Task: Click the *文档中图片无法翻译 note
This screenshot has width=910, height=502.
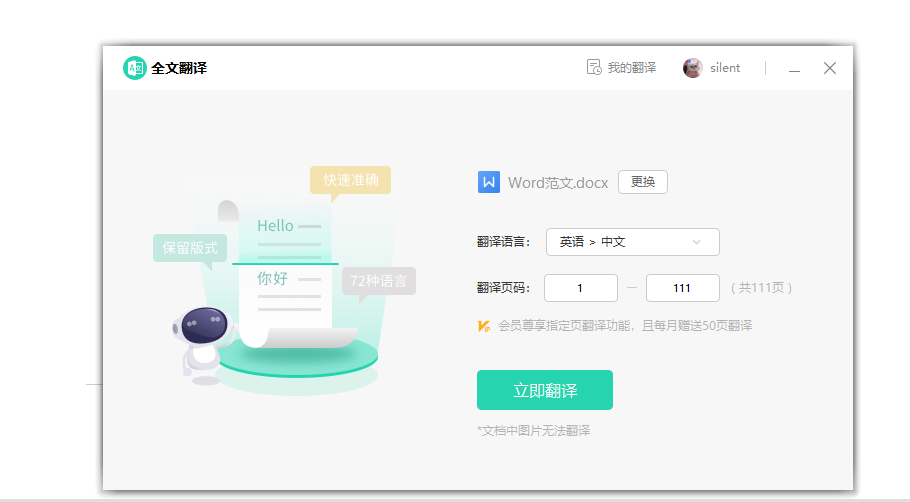Action: point(533,431)
